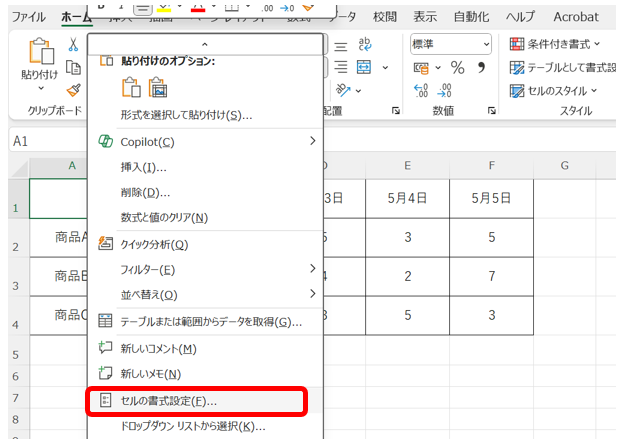Open the number format 標準 dropdown

click(486, 44)
